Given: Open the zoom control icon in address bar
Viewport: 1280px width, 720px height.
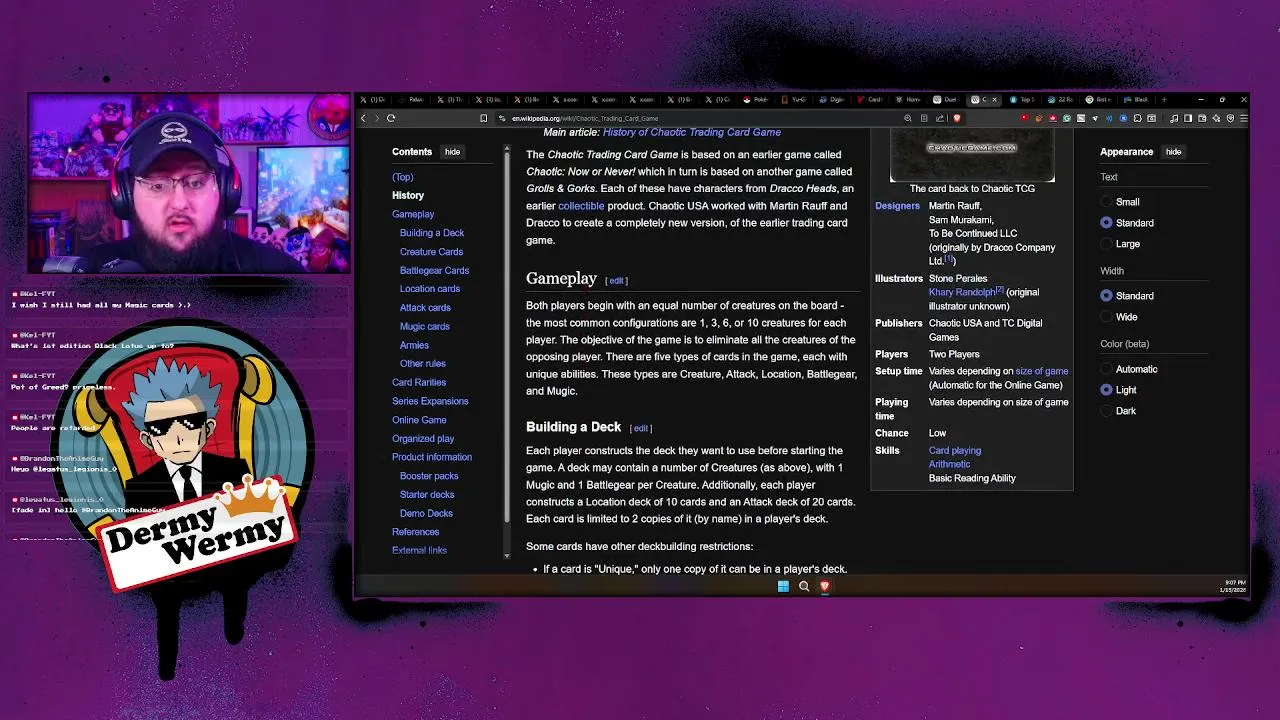Looking at the screenshot, I should (x=908, y=118).
